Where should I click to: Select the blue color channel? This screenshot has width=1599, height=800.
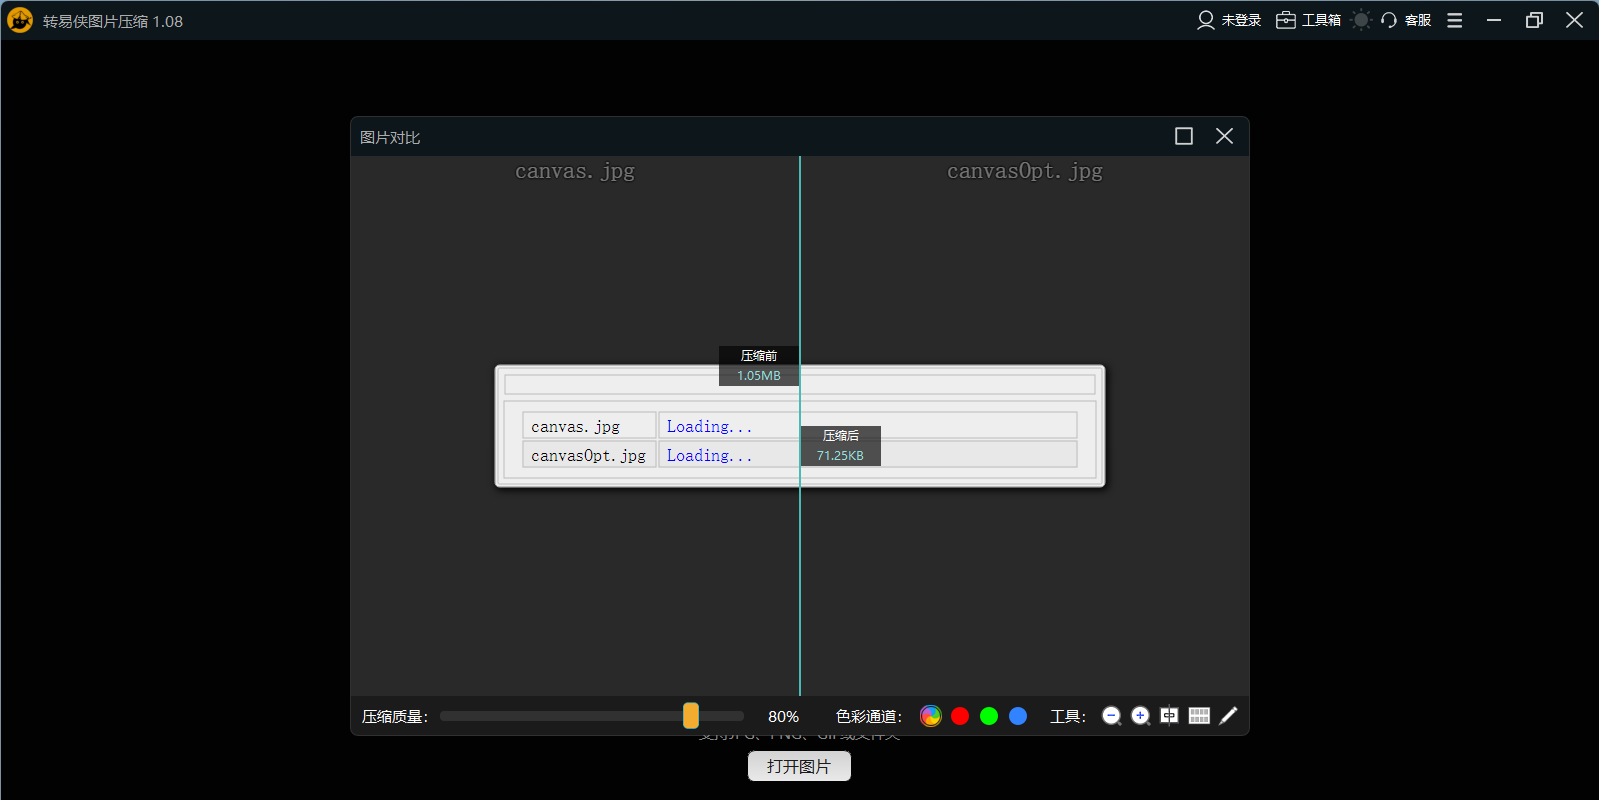tap(1018, 716)
